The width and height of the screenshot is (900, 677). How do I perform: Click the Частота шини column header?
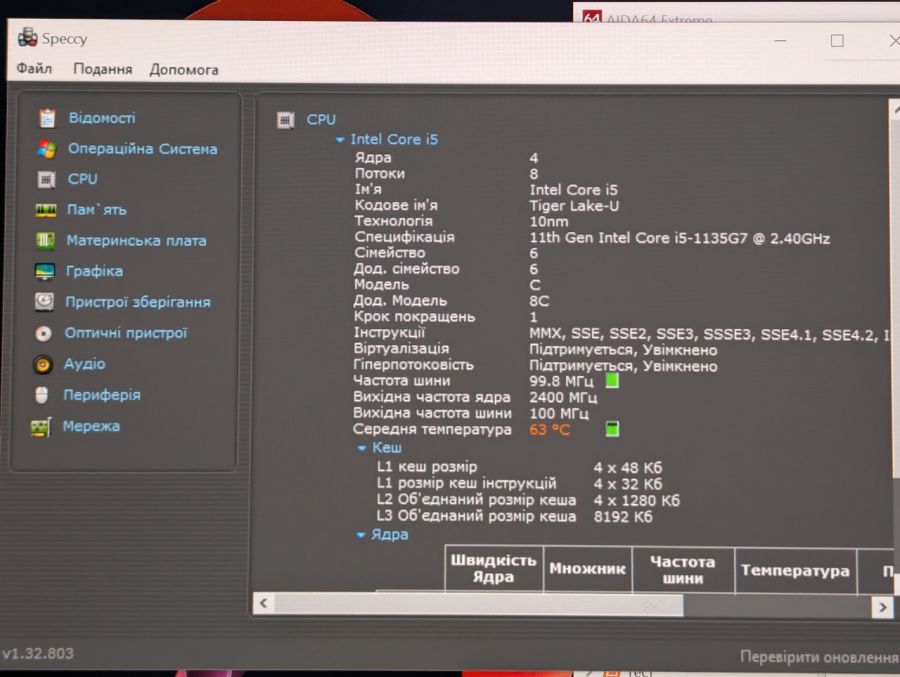(x=682, y=570)
